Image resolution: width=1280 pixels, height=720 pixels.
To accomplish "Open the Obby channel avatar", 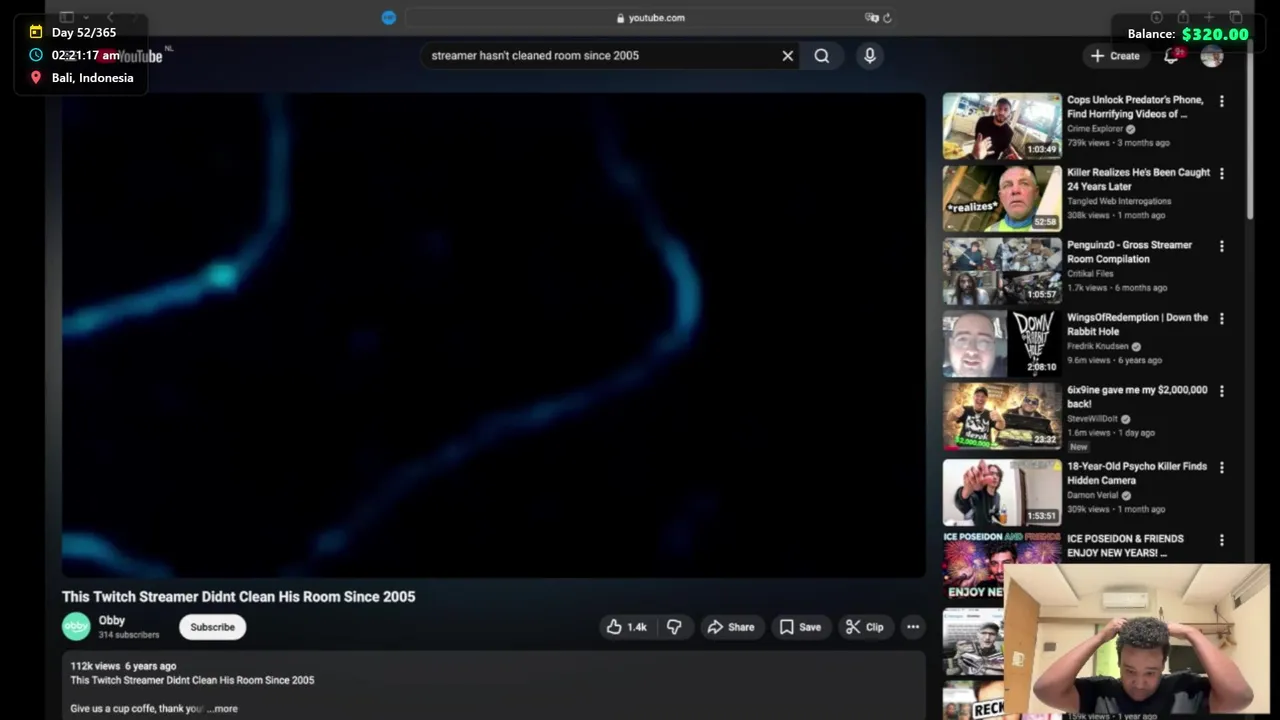I will point(76,627).
